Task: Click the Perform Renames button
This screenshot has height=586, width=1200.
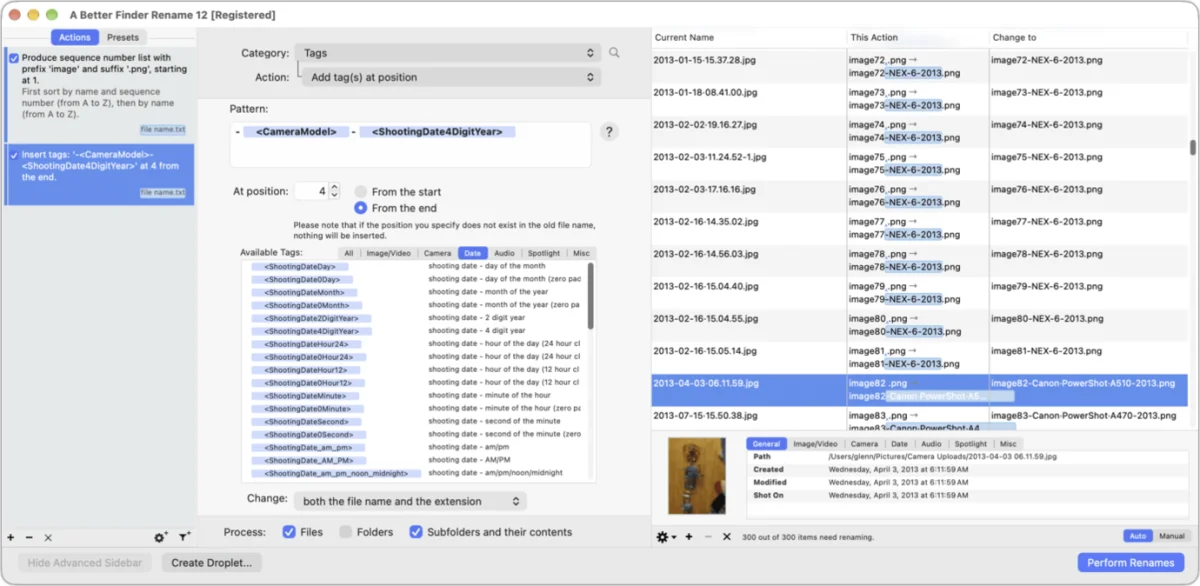Action: pos(1130,563)
